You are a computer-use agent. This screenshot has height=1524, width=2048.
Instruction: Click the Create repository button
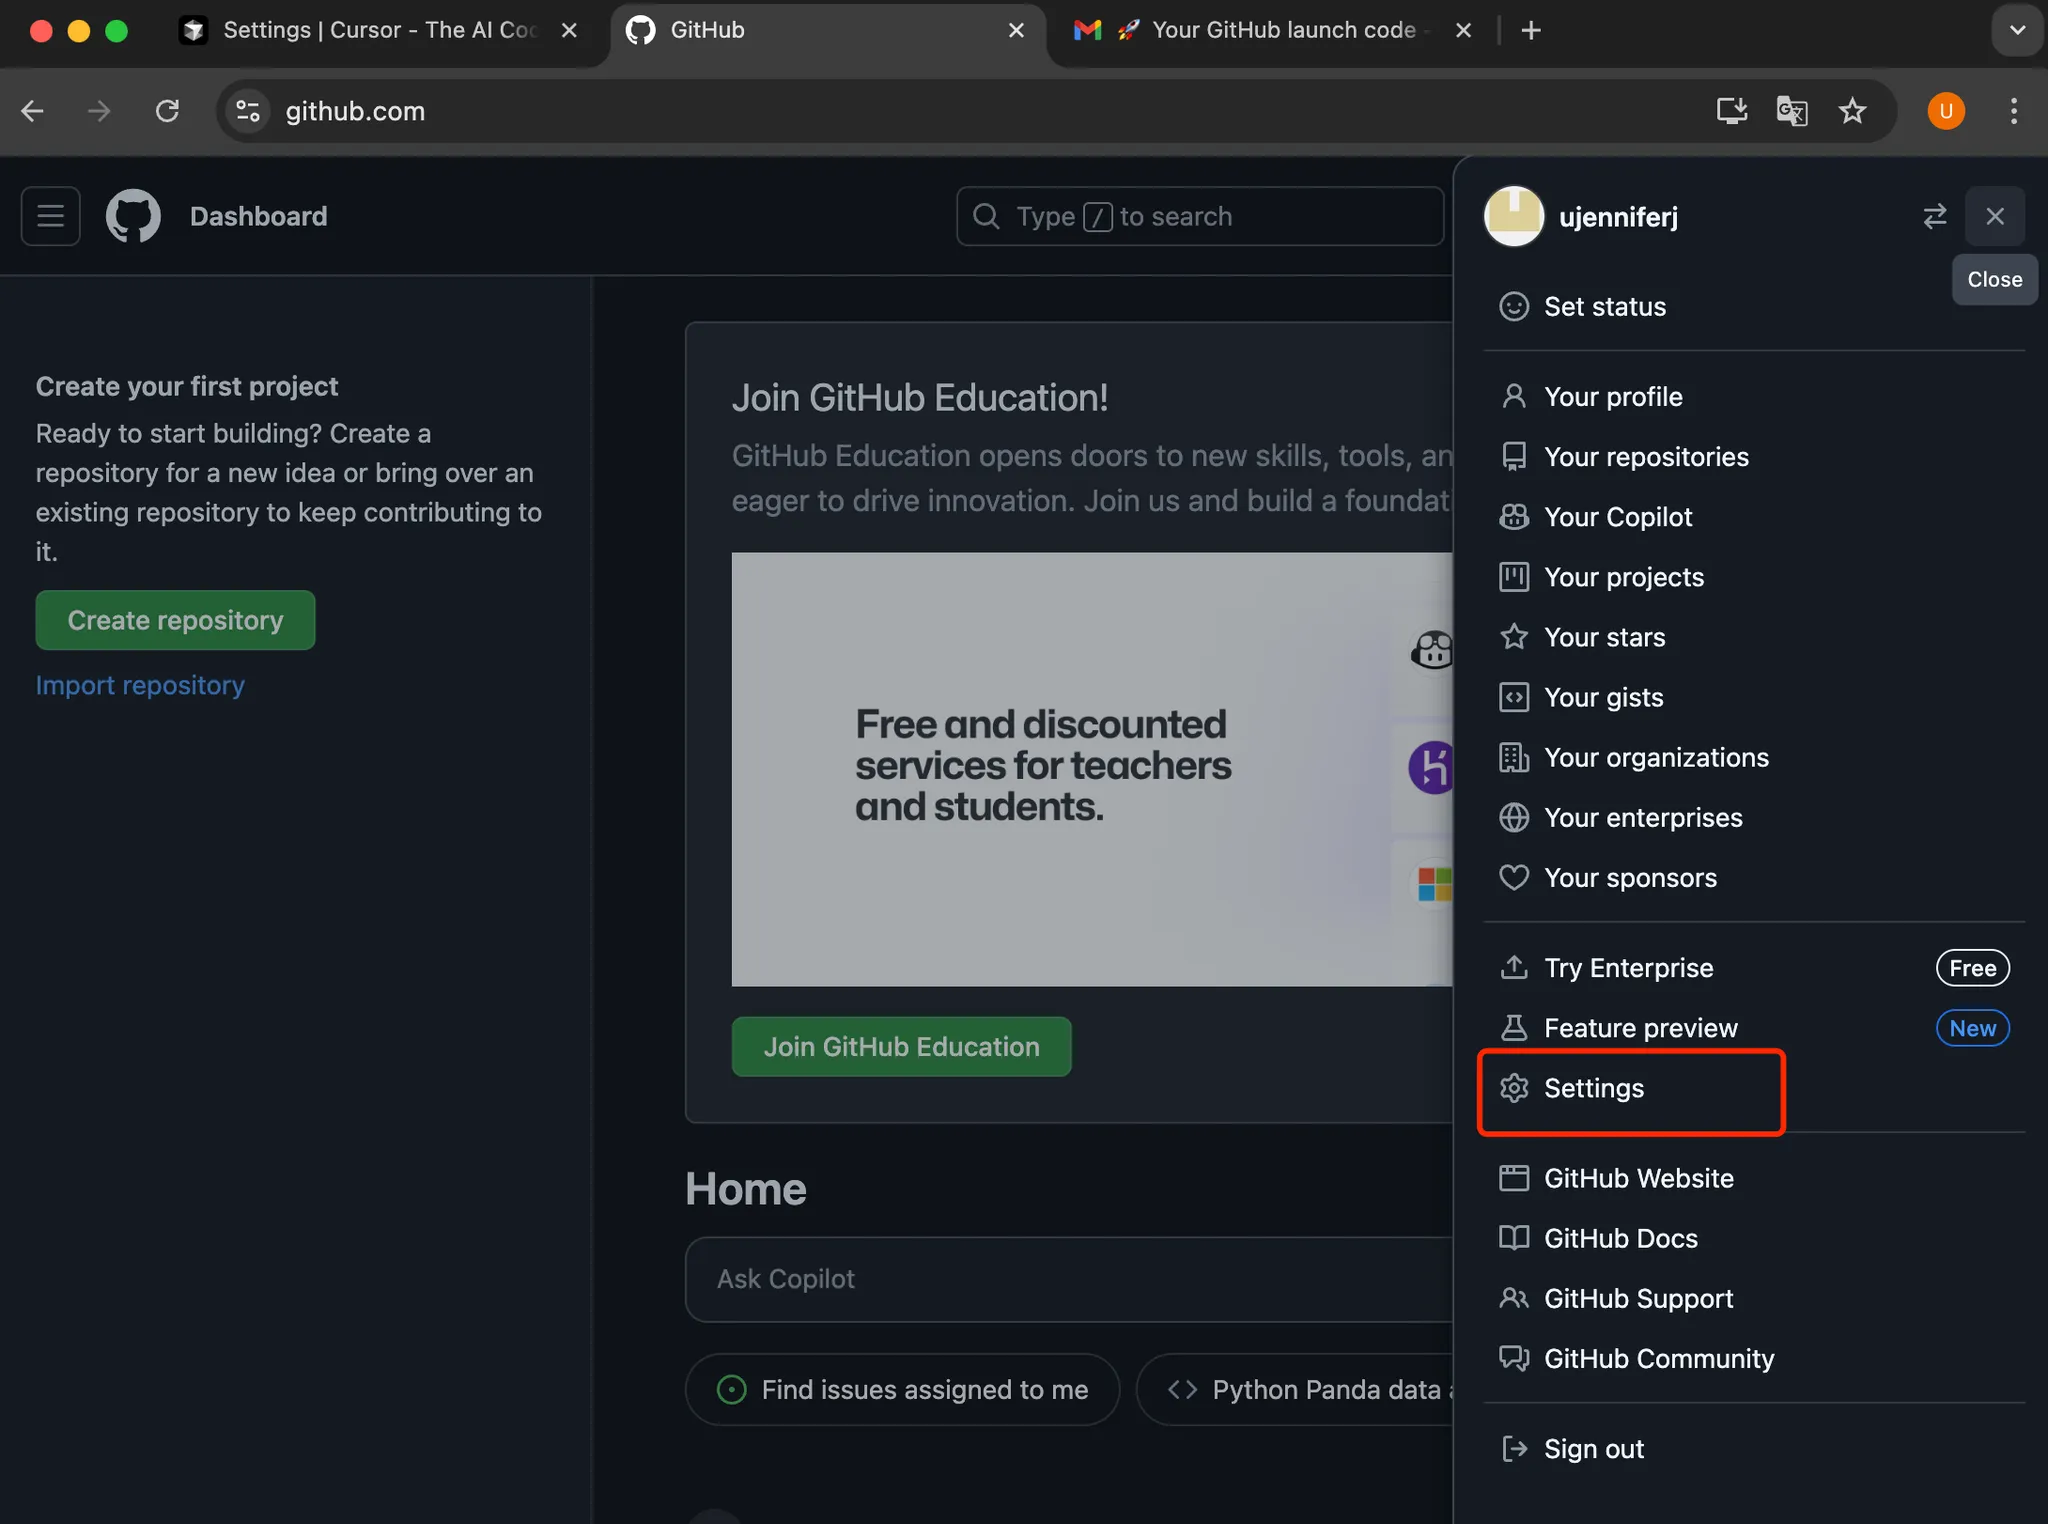(x=175, y=620)
